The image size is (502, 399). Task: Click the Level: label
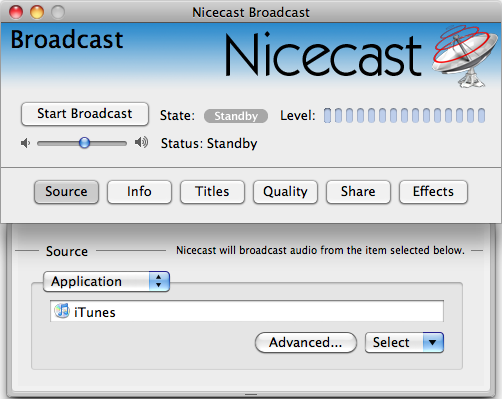(x=298, y=116)
